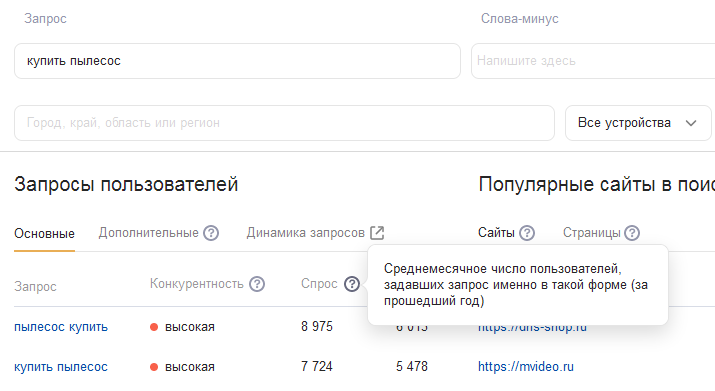Click help icon next to Спрос column
This screenshot has width=715, height=391.
tap(352, 284)
